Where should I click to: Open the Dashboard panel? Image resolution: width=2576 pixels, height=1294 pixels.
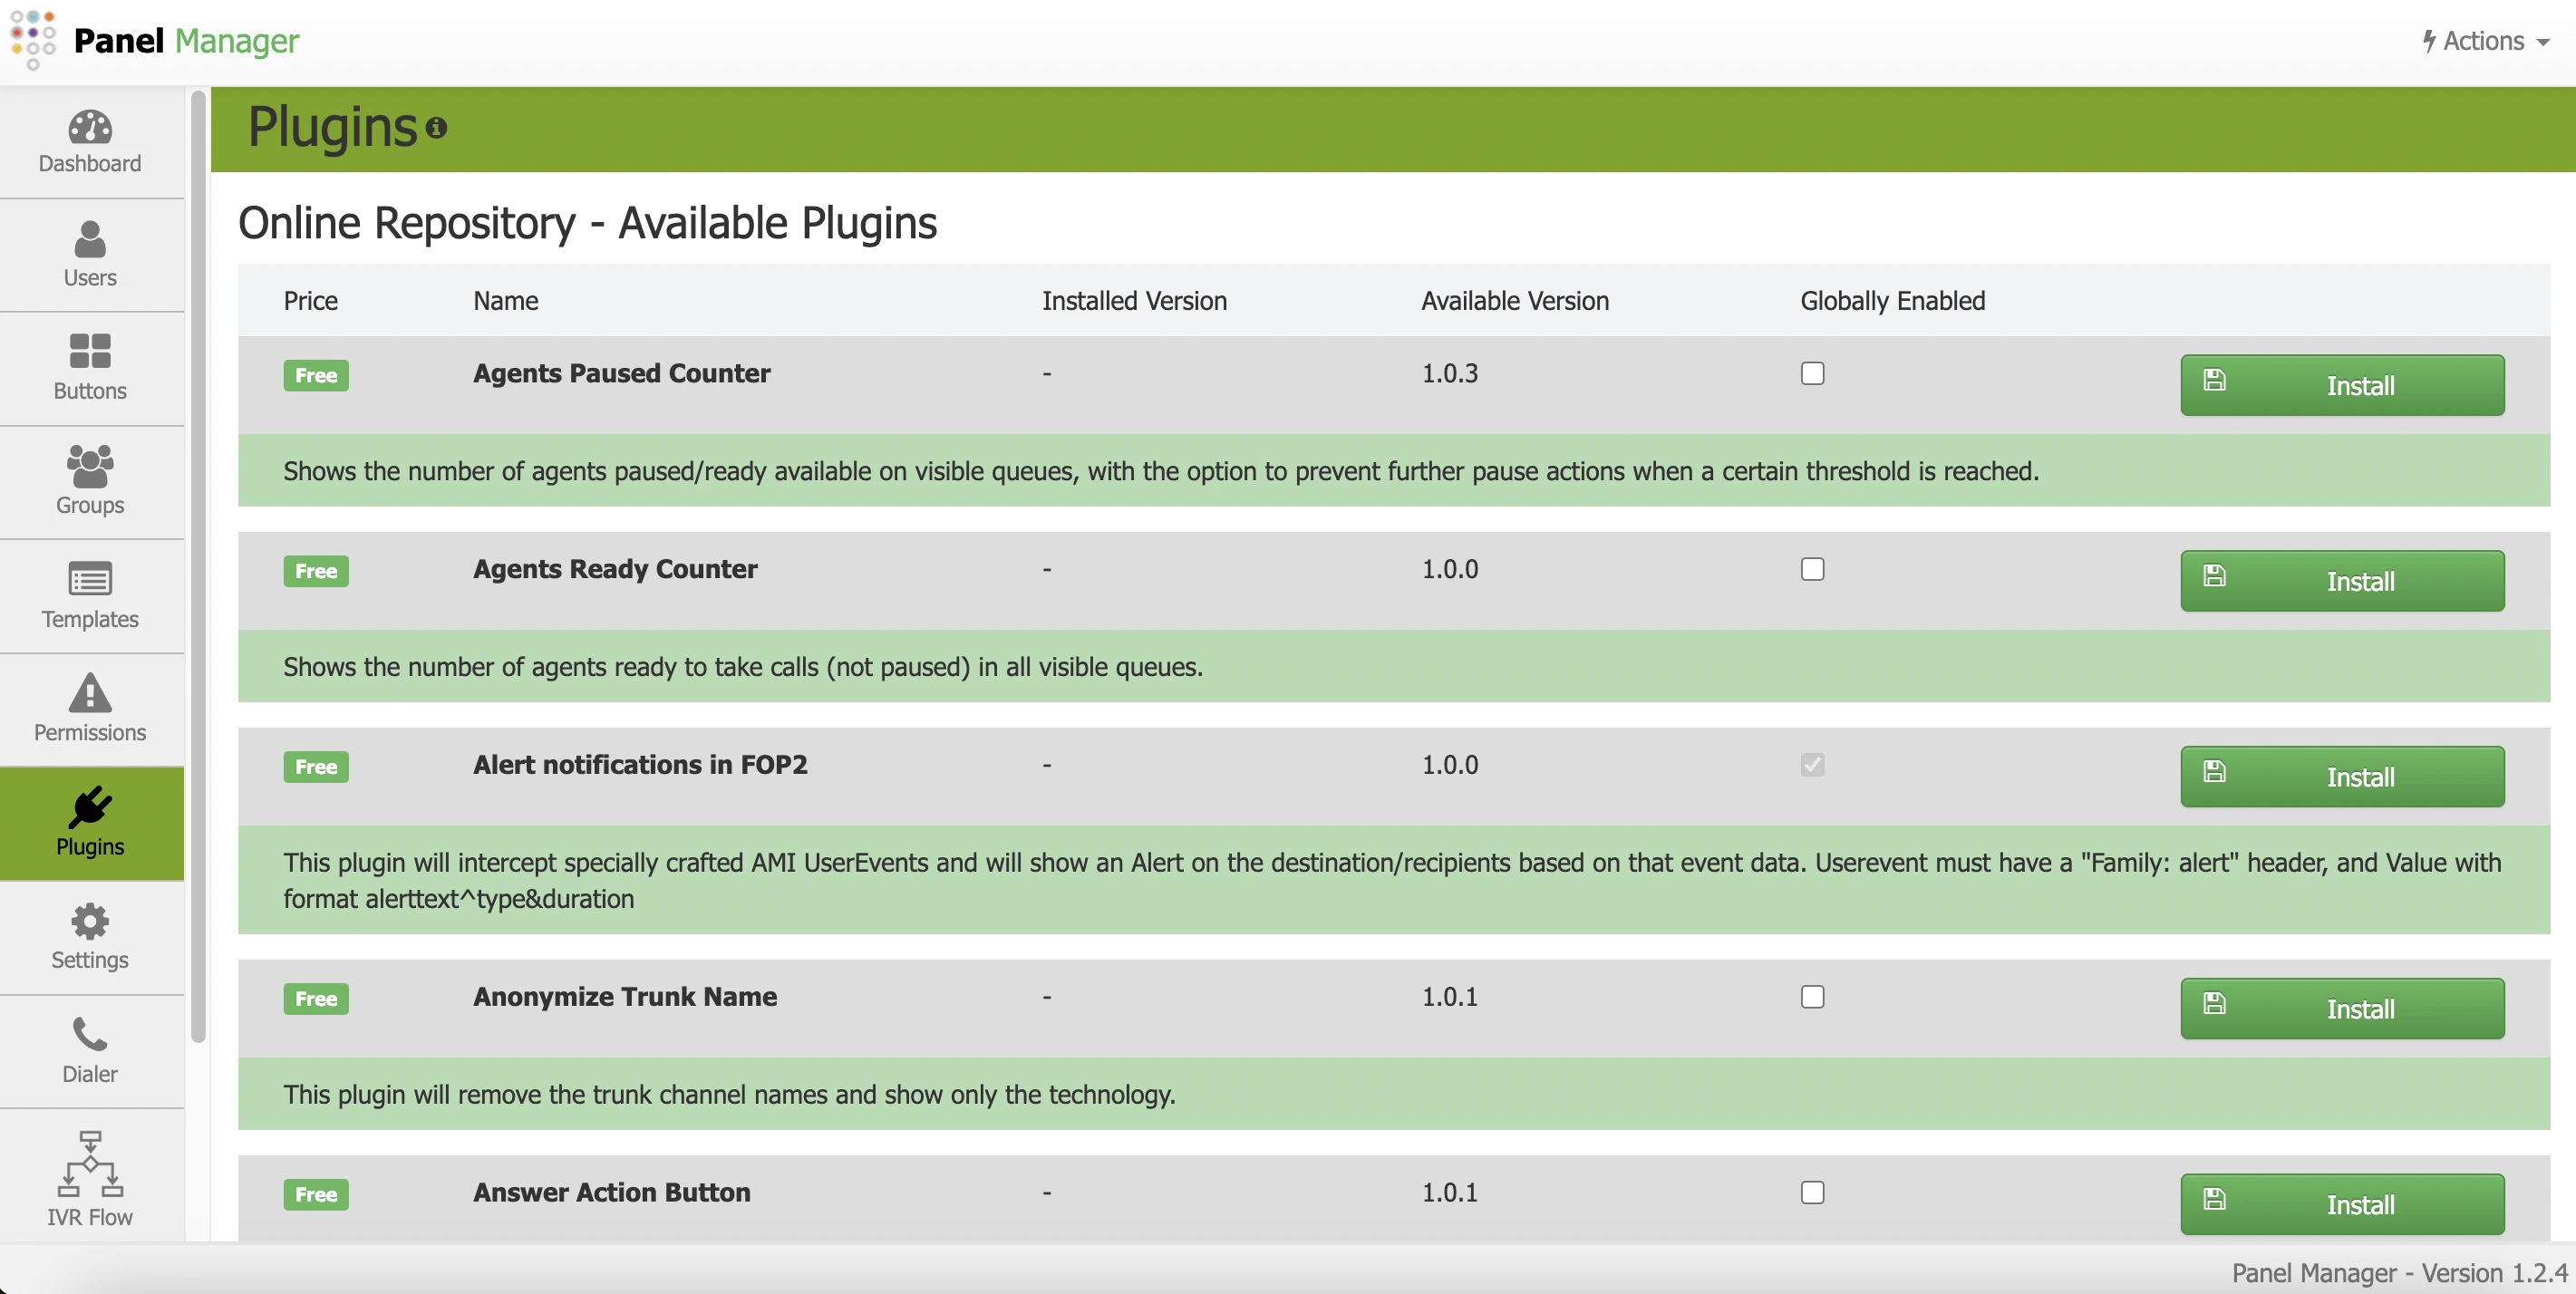click(89, 142)
